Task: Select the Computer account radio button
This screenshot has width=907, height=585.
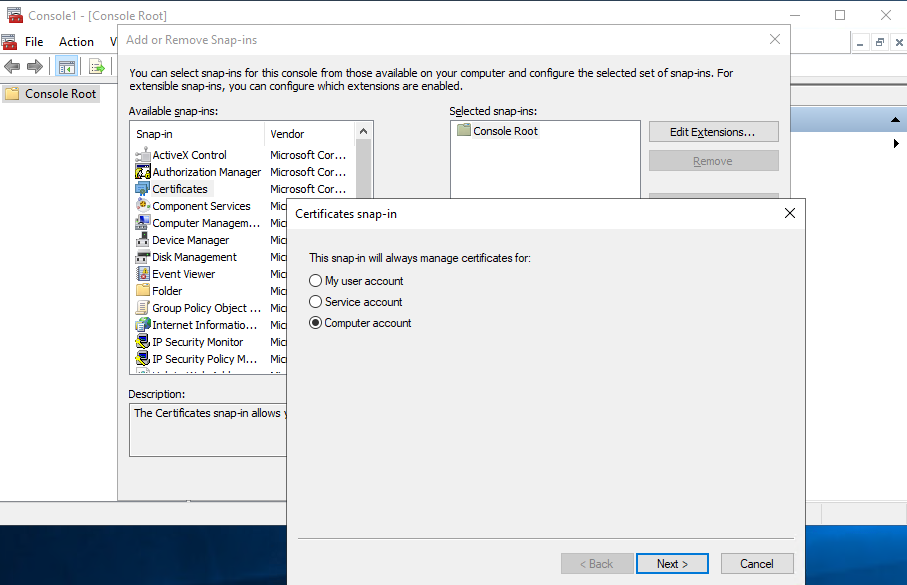Action: click(x=315, y=323)
